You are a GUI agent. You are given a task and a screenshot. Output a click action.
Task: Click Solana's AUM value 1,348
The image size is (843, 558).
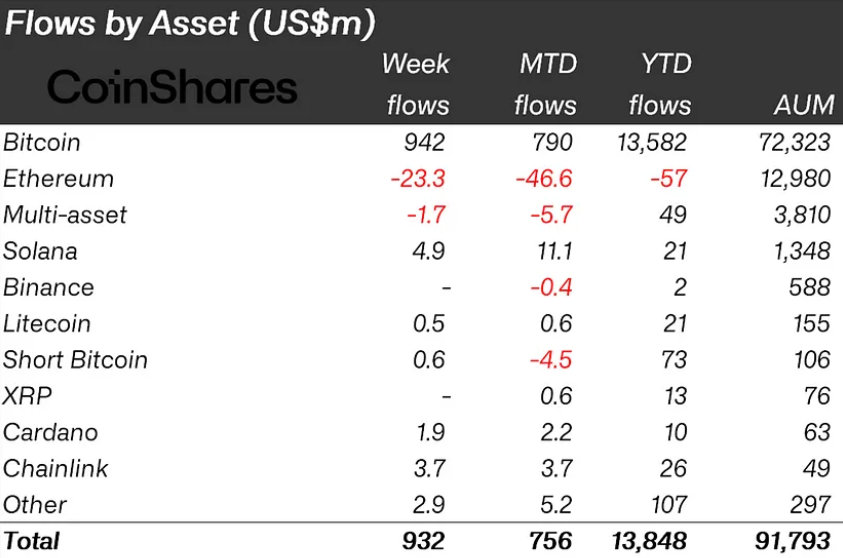click(802, 251)
